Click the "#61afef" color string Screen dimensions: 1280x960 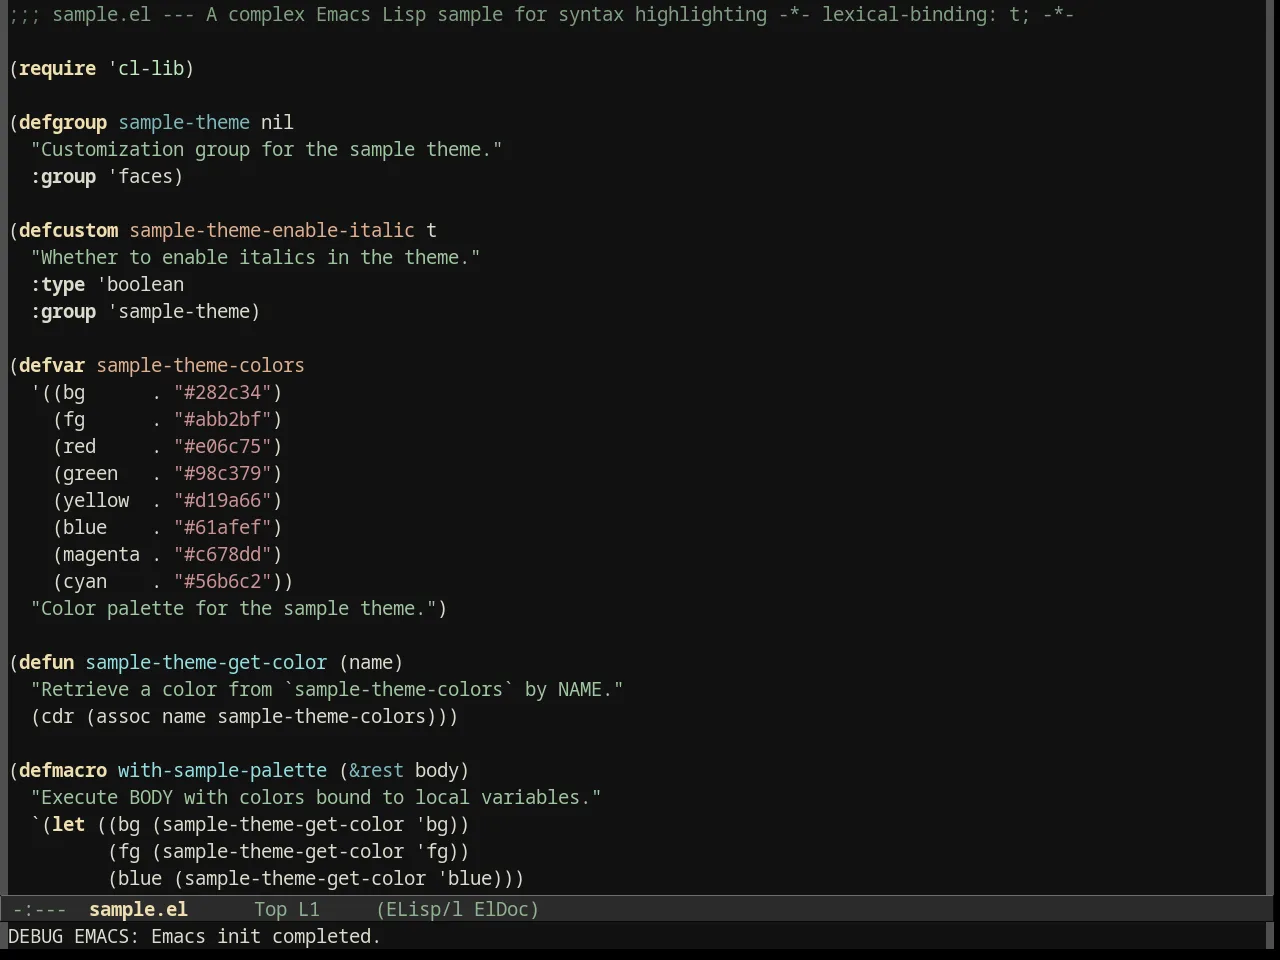[x=223, y=527]
